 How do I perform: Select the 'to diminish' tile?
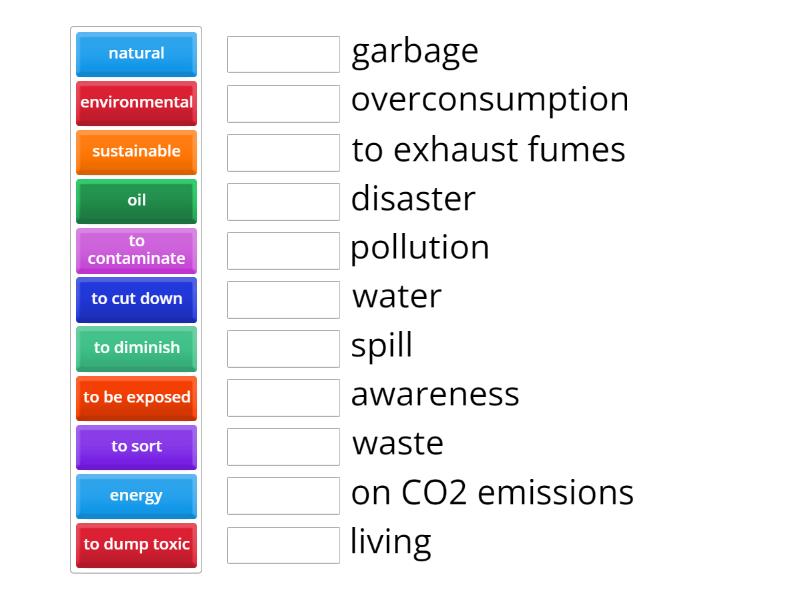coord(136,348)
